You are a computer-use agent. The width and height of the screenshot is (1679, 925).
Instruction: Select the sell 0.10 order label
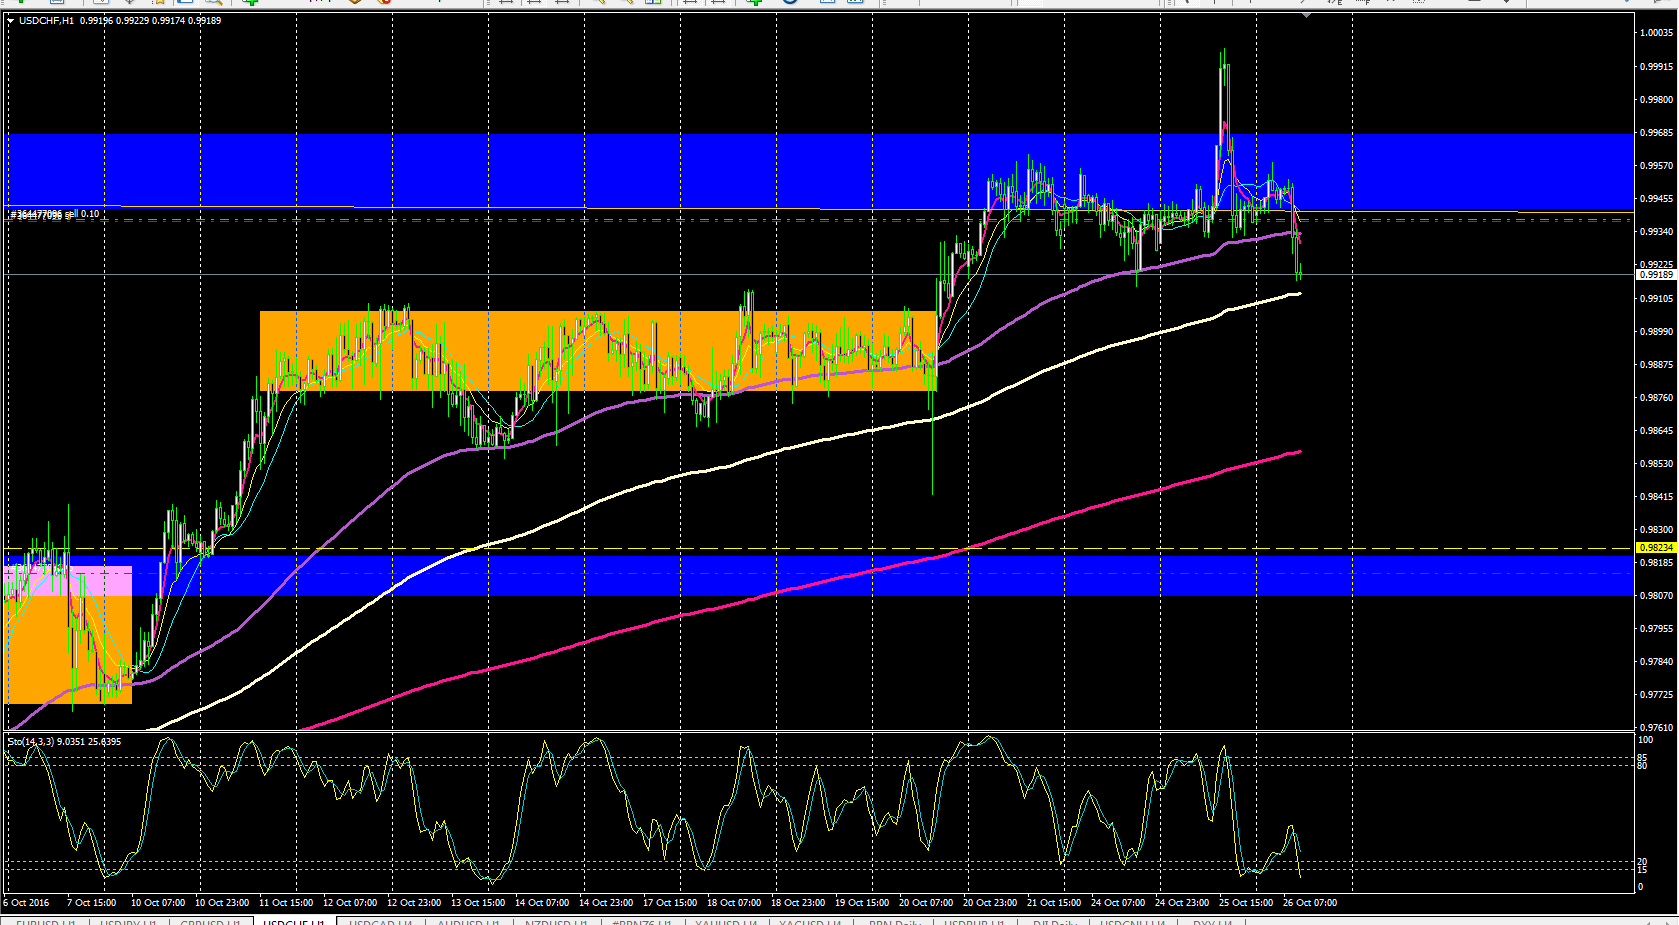[x=54, y=214]
